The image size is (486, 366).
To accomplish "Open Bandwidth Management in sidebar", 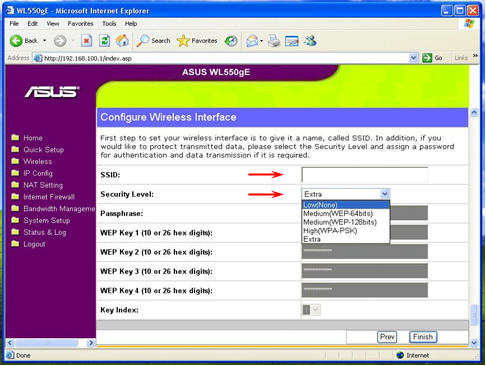I will coord(59,209).
